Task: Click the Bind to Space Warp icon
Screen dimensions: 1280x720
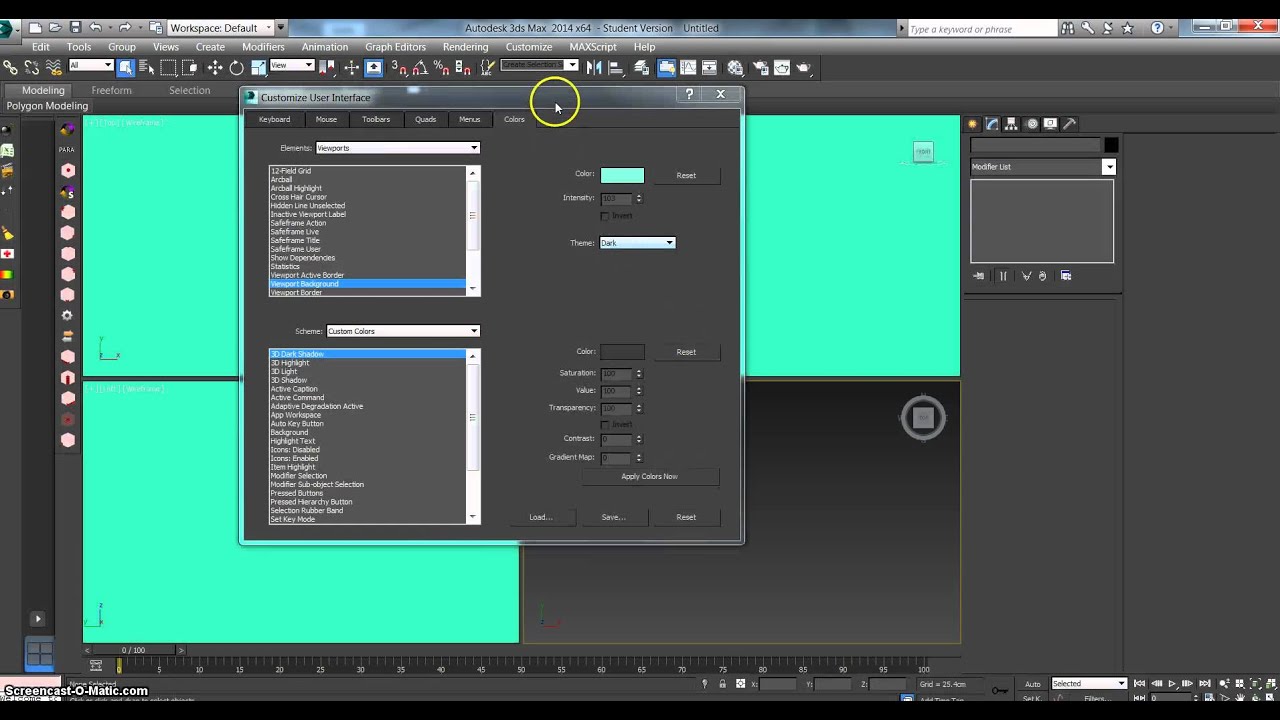Action: click(x=53, y=67)
